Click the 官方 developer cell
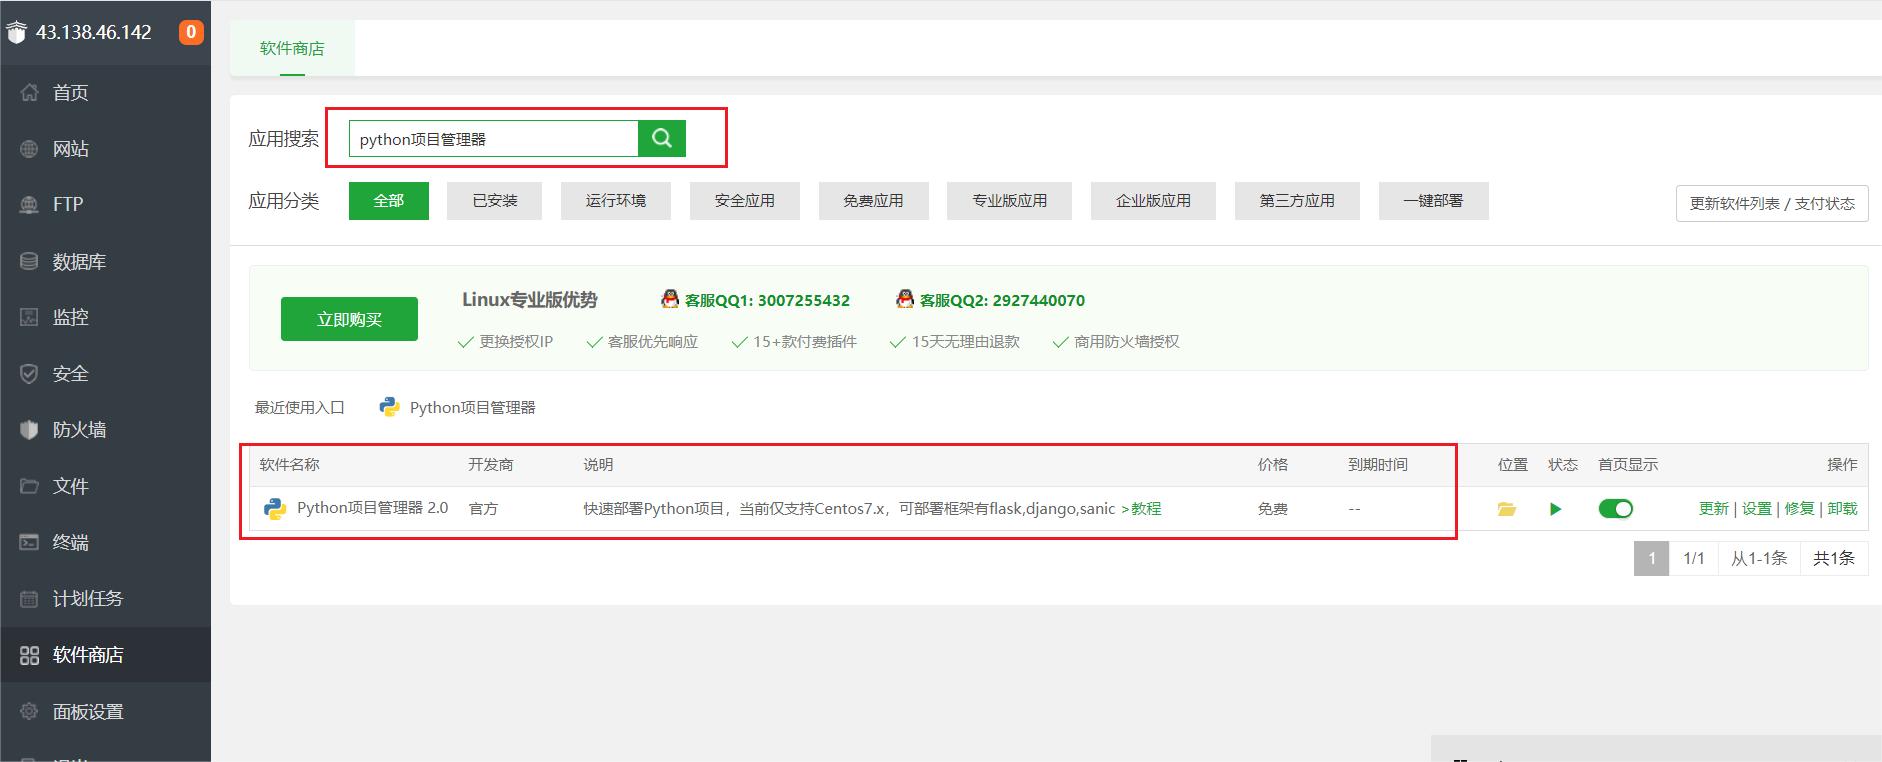Screen dimensions: 1882x762 coord(483,509)
